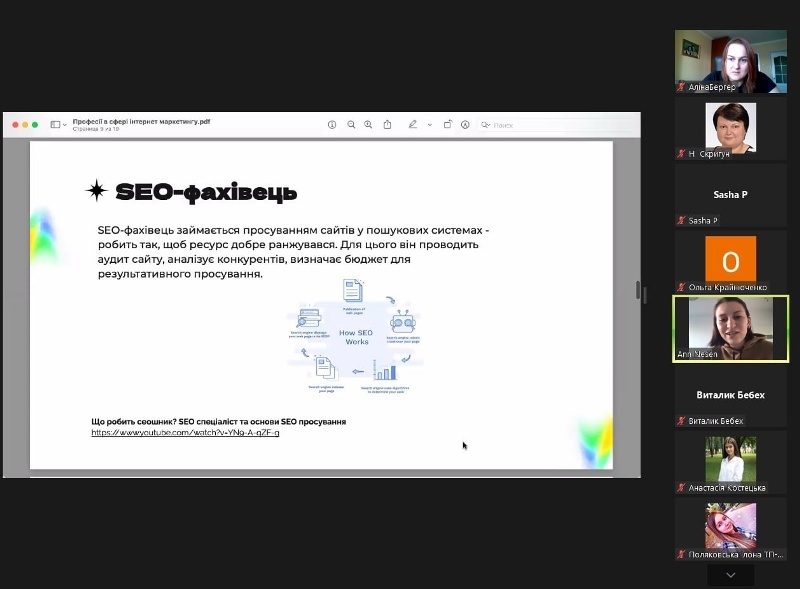The width and height of the screenshot is (800, 589).
Task: Click the SEO-фахівець heading
Action: 206,192
